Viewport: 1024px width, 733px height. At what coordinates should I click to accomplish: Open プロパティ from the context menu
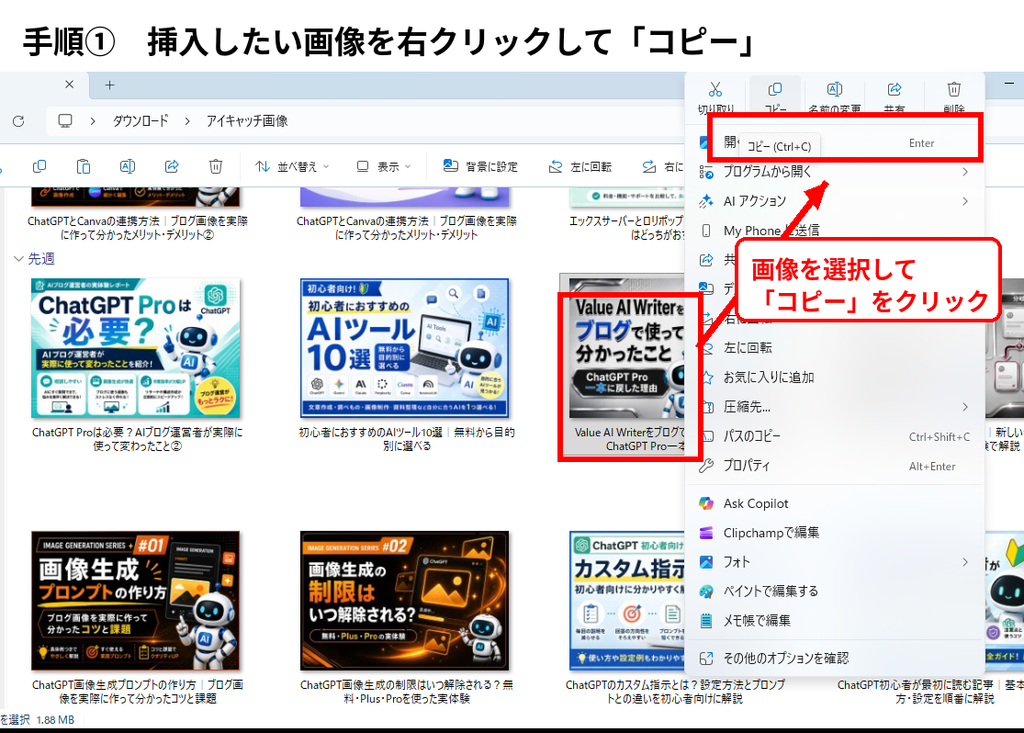834,466
